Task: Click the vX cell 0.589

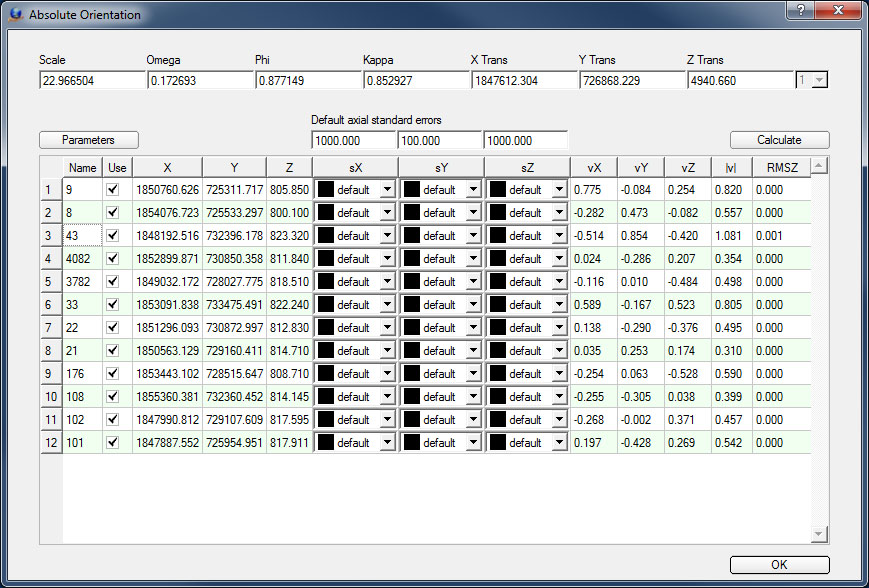Action: [594, 305]
